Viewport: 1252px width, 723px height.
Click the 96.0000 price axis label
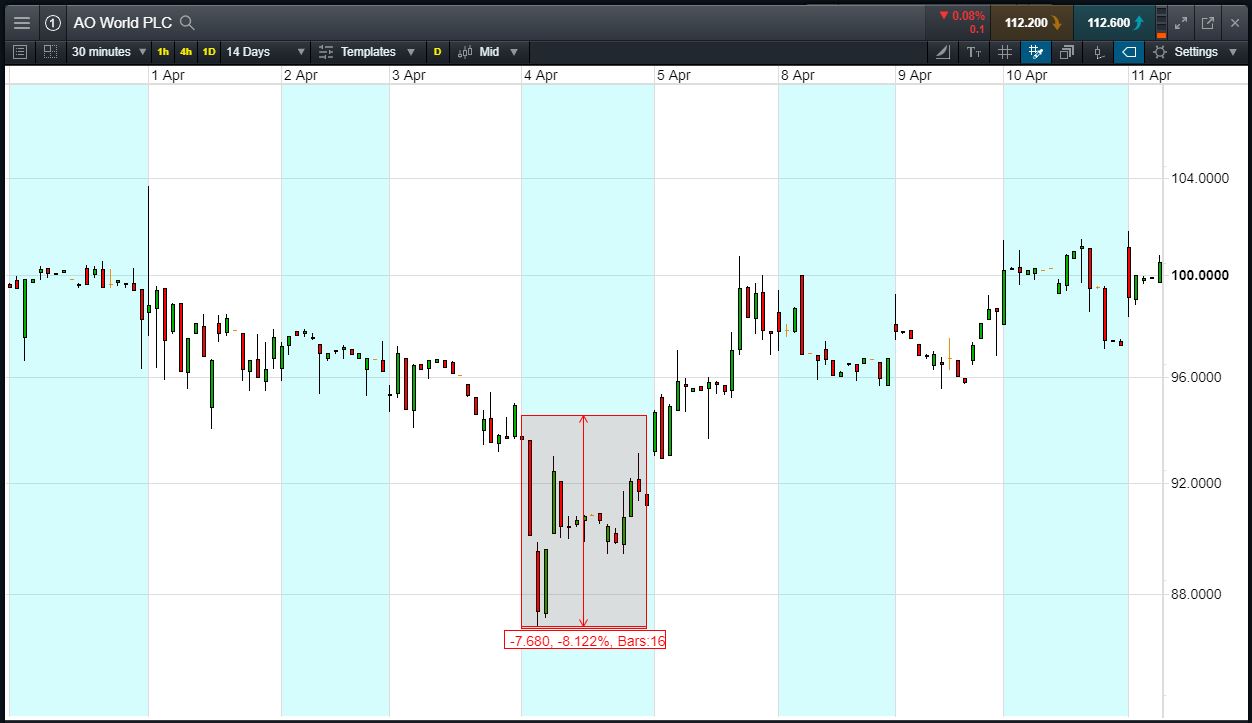click(1196, 377)
